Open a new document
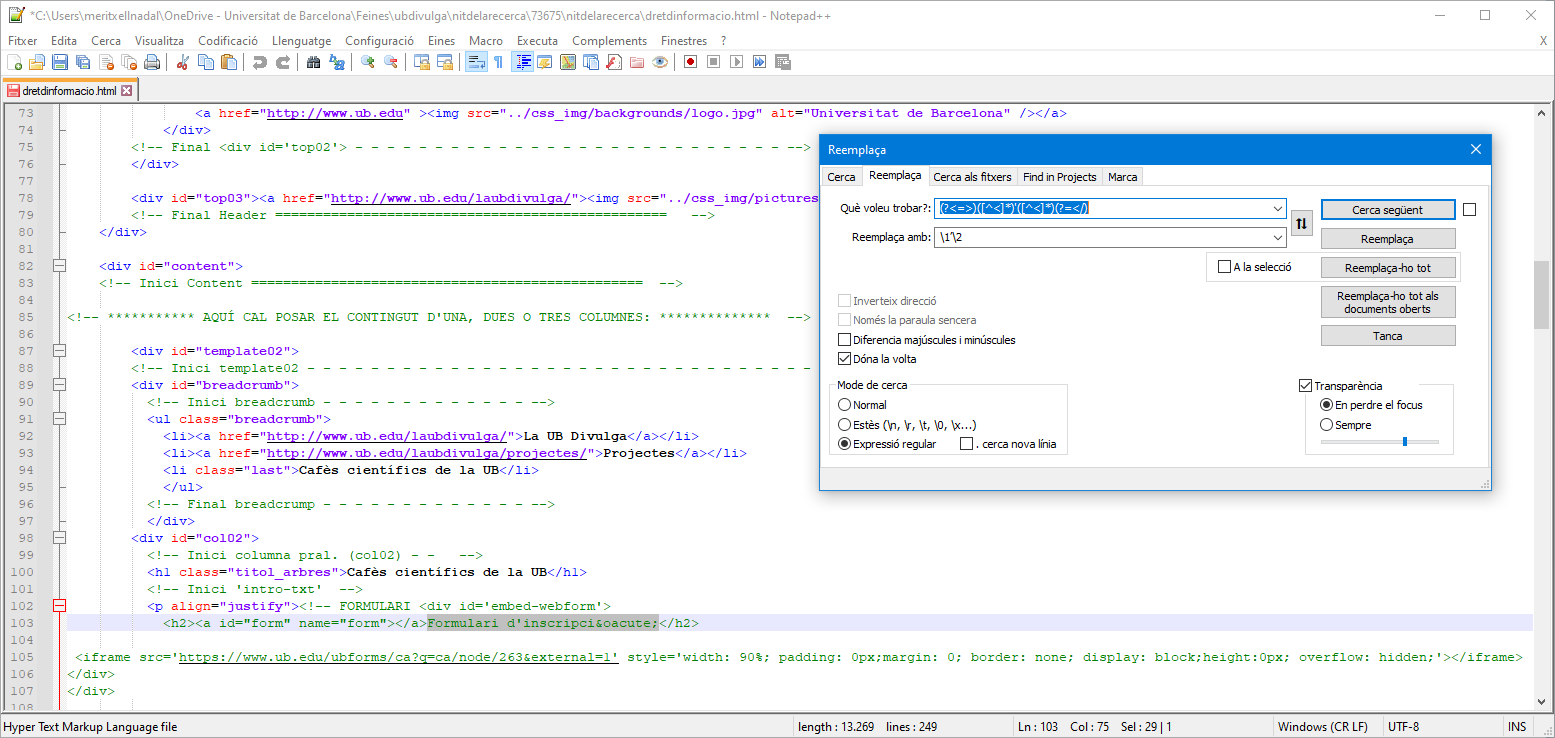Image resolution: width=1555 pixels, height=738 pixels. click(x=16, y=61)
